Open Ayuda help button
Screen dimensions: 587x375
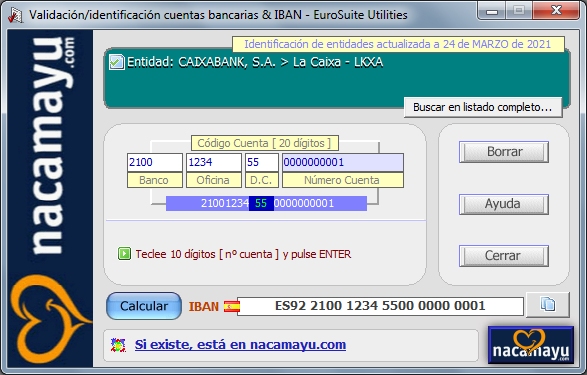pos(504,204)
